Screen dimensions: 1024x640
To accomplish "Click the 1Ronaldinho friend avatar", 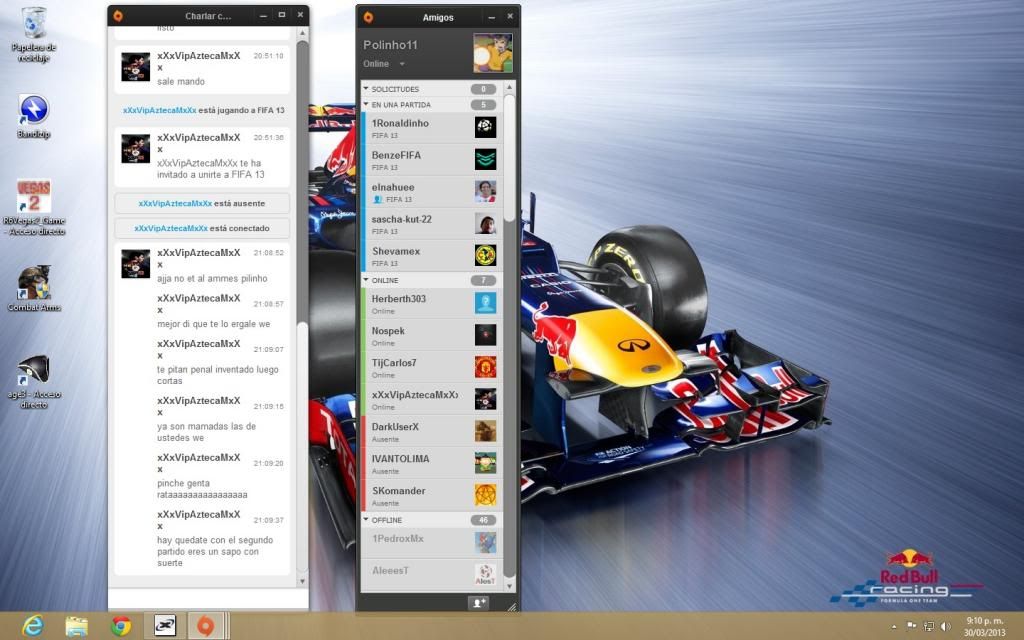I will [485, 127].
